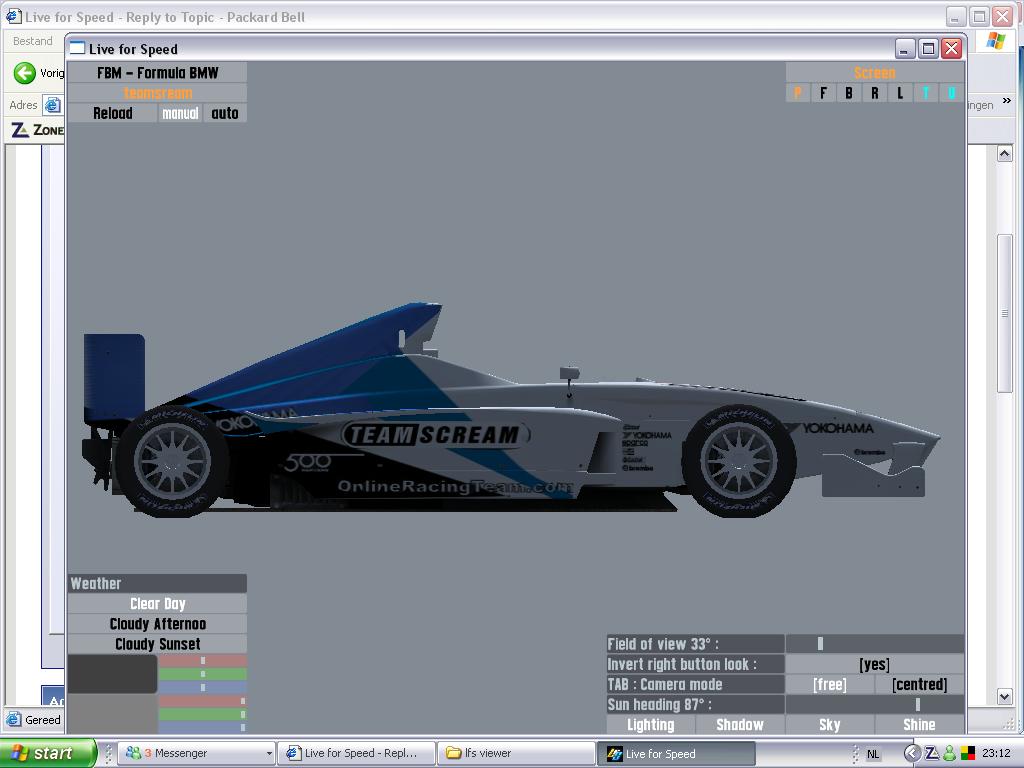Click the page icon beside Adres
This screenshot has height=768, width=1024.
coord(52,104)
